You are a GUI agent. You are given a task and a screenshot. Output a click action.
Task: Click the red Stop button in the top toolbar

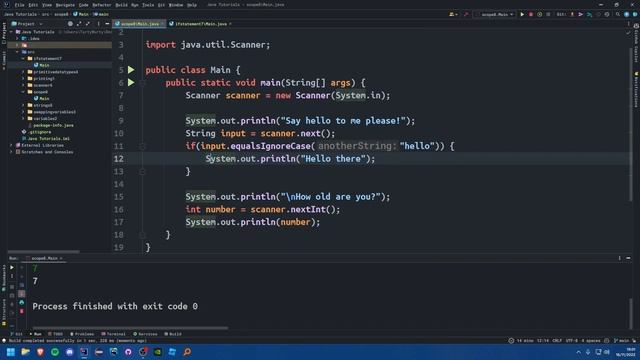tap(531, 14)
